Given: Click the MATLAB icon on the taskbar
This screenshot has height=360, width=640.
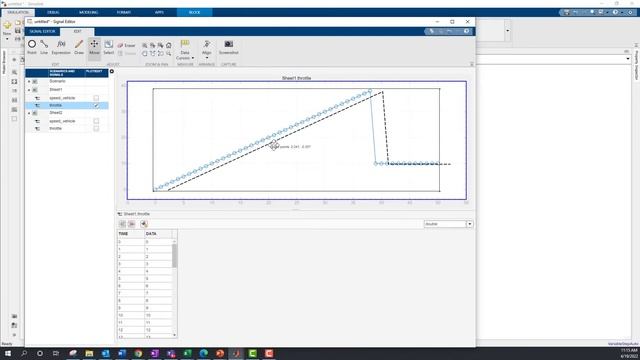Looking at the screenshot, I should pos(236,353).
